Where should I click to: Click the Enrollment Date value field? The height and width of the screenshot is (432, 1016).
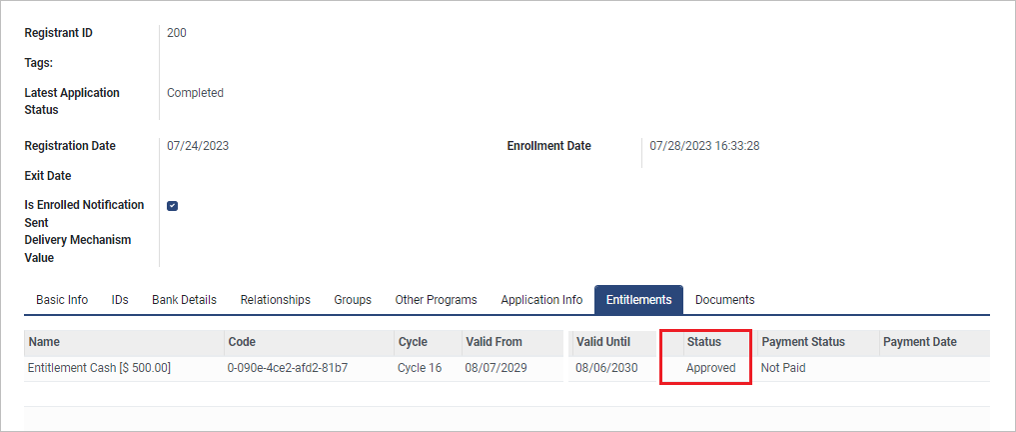704,146
